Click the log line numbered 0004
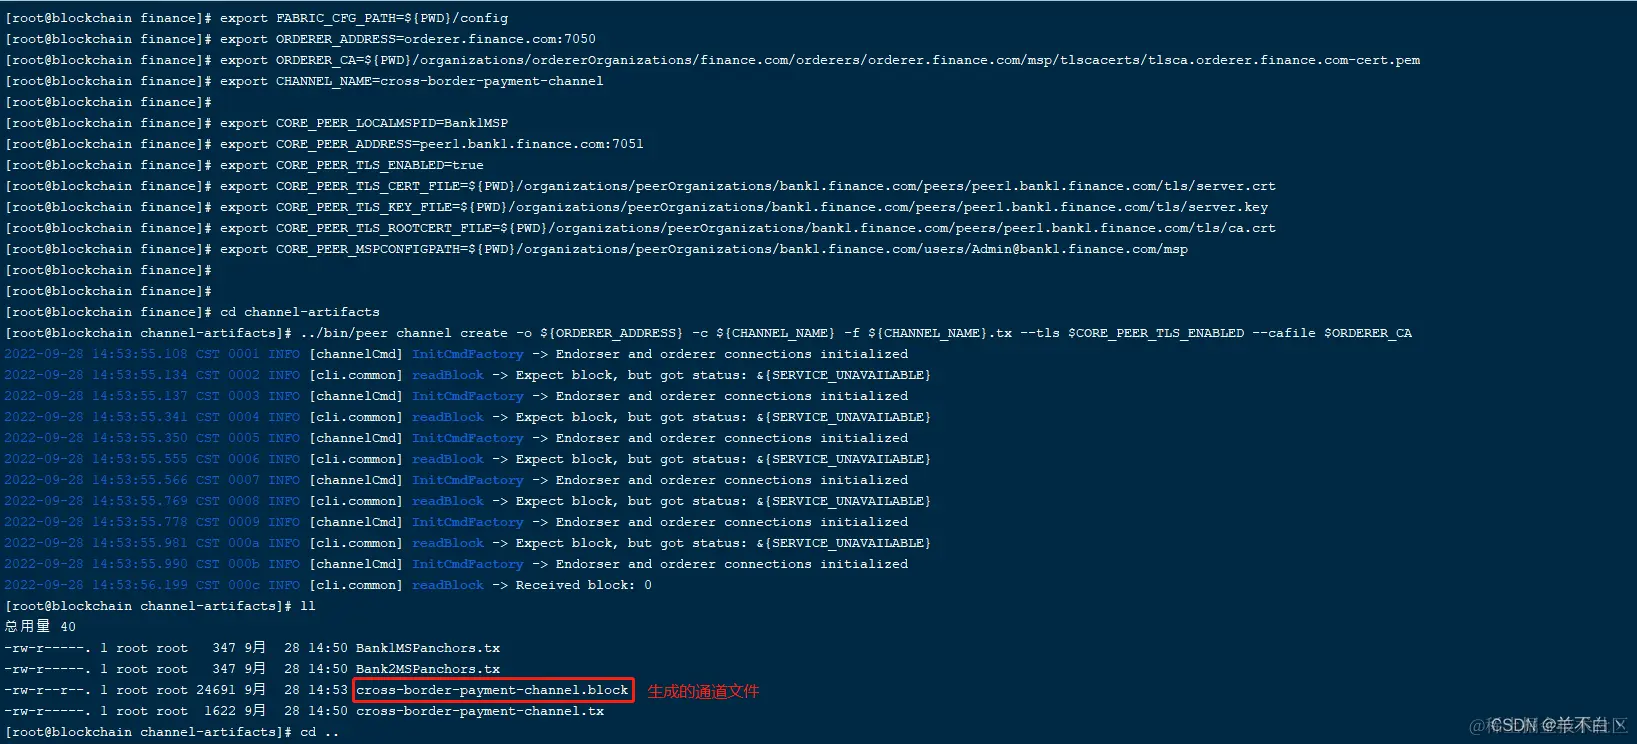The image size is (1637, 744). (x=468, y=417)
